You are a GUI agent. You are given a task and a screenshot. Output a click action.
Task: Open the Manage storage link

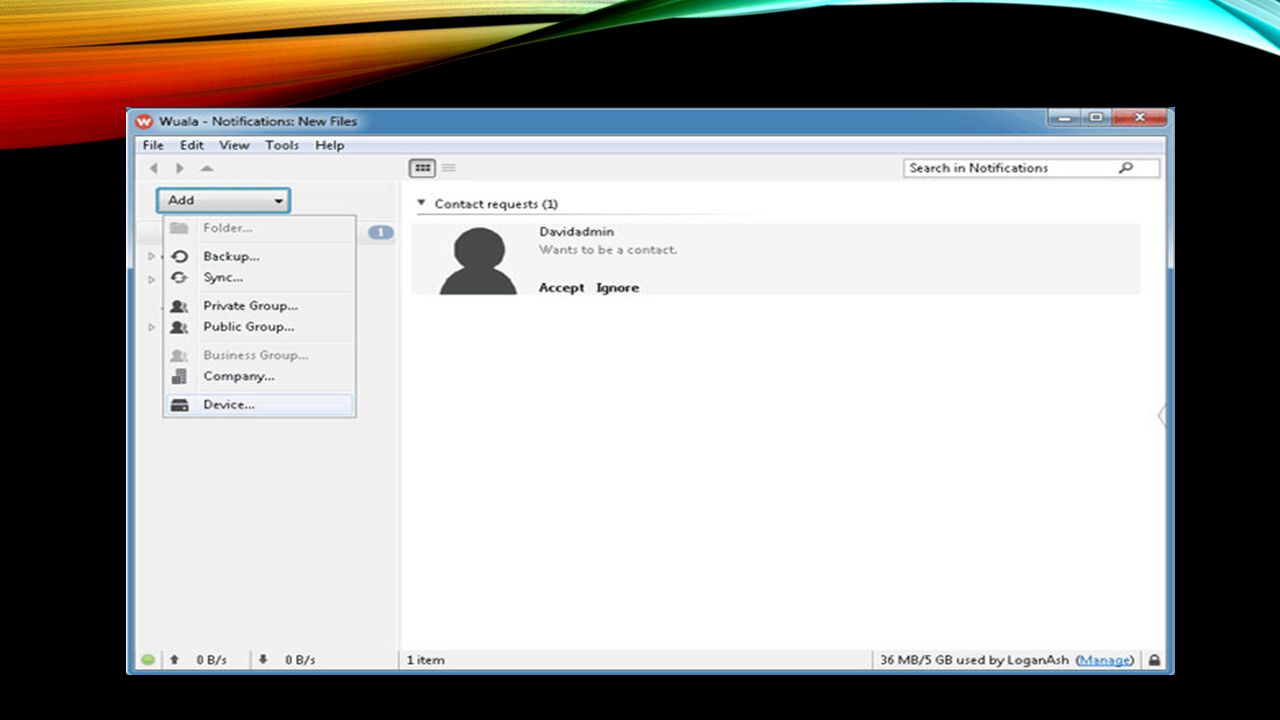coord(1105,660)
